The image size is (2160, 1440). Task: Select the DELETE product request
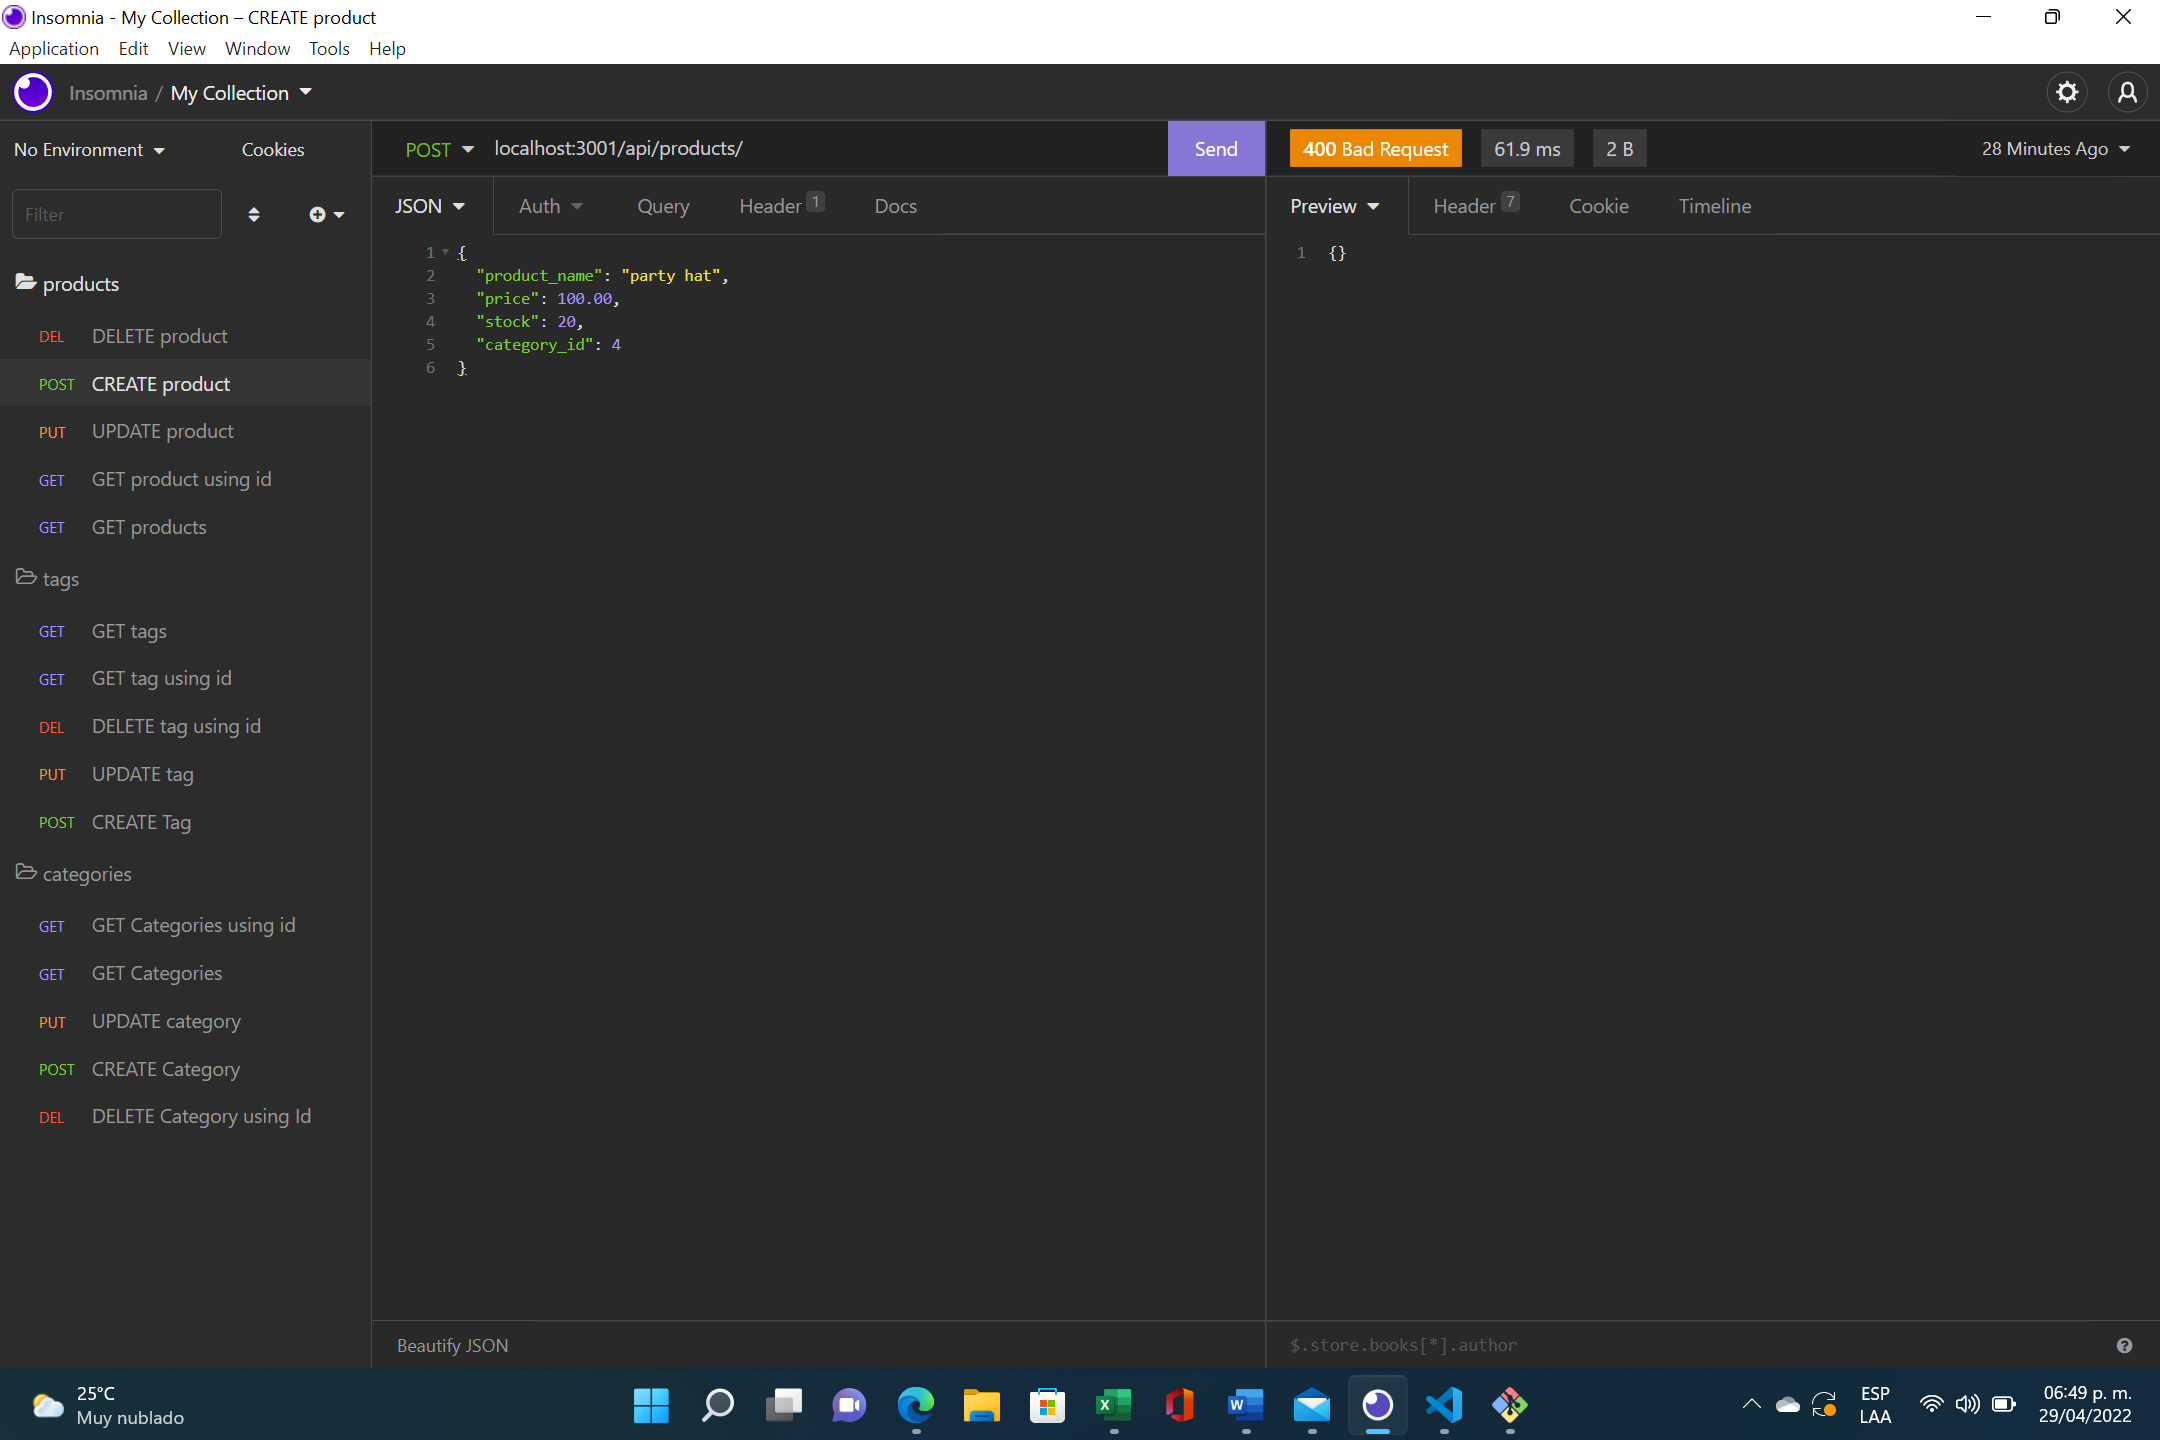(x=186, y=336)
